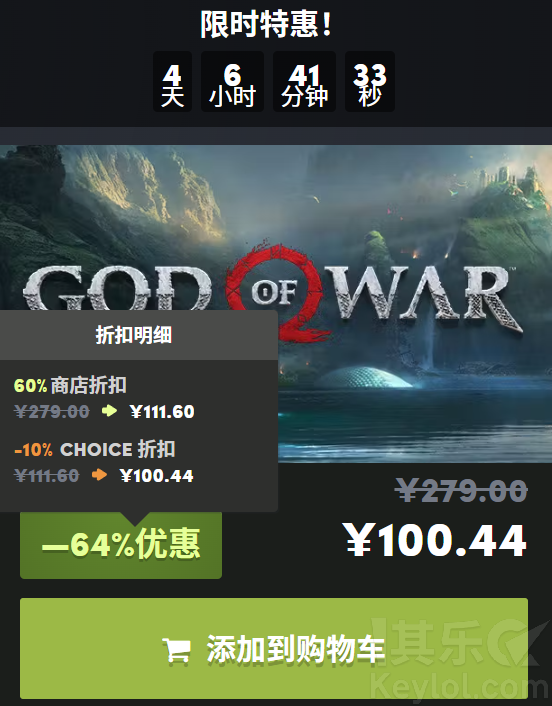Click the minutes countdown box
The height and width of the screenshot is (706, 552).
[304, 81]
